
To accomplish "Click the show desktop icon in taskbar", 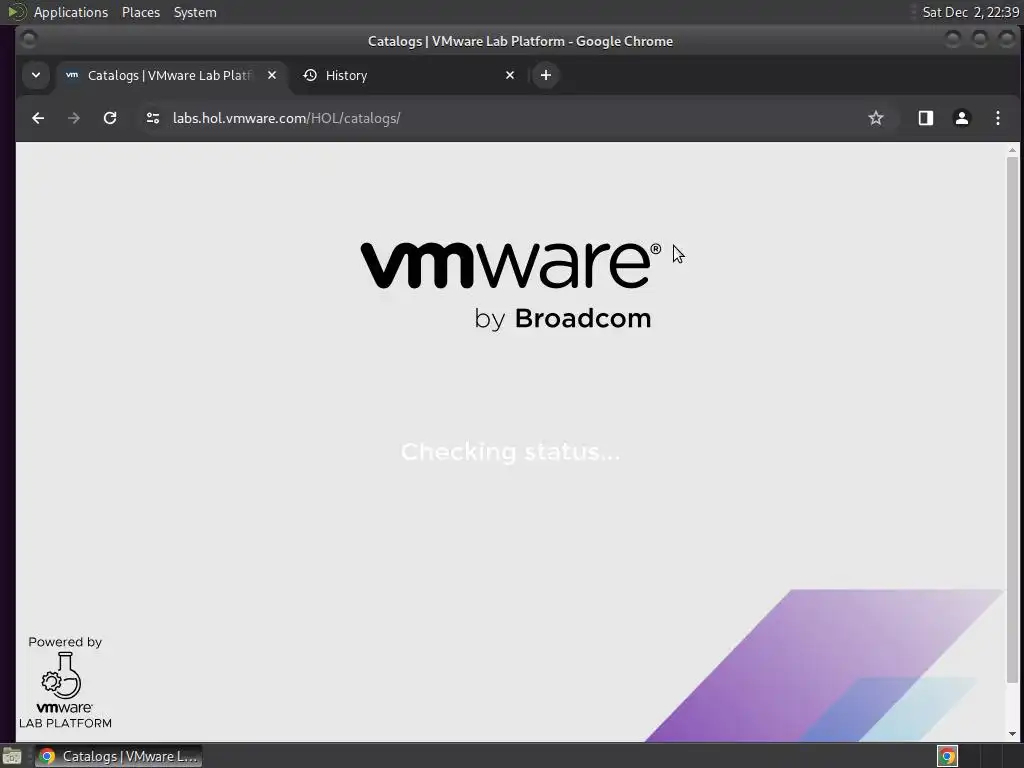I will point(12,756).
